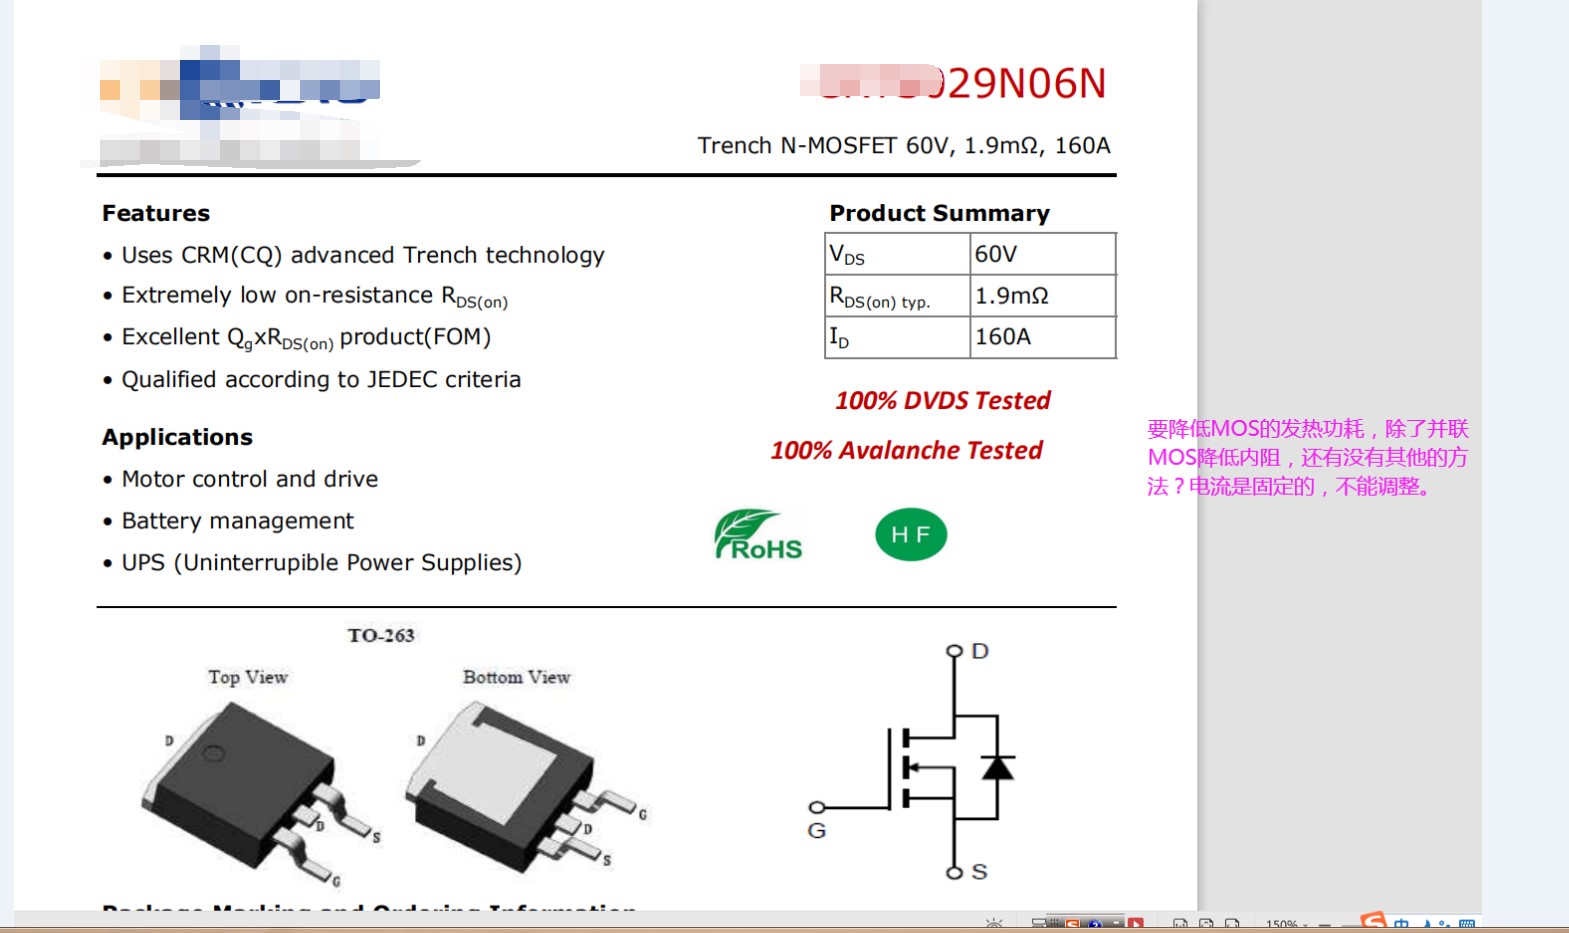Click 'Uses CRM(CQ) advanced Trench technology' bullet
The width and height of the screenshot is (1569, 933).
point(354,256)
